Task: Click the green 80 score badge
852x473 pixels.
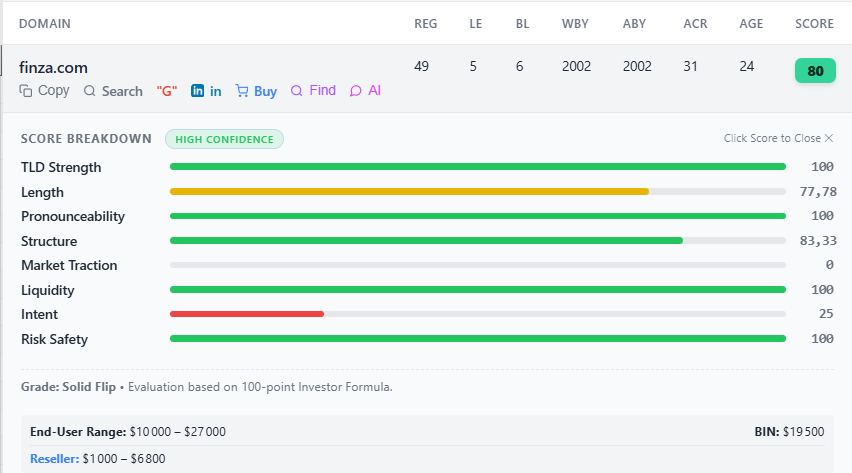Action: [815, 71]
